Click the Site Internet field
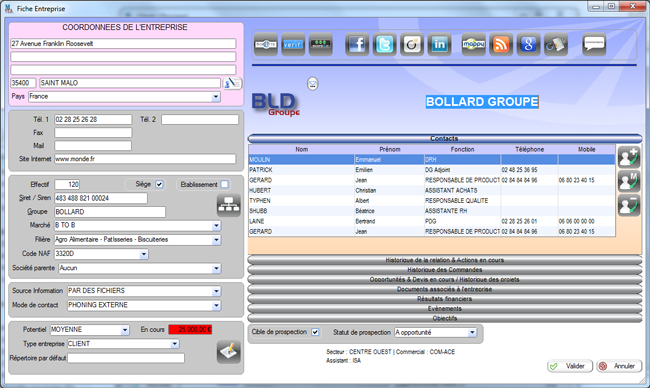The width and height of the screenshot is (650, 388). (145, 159)
